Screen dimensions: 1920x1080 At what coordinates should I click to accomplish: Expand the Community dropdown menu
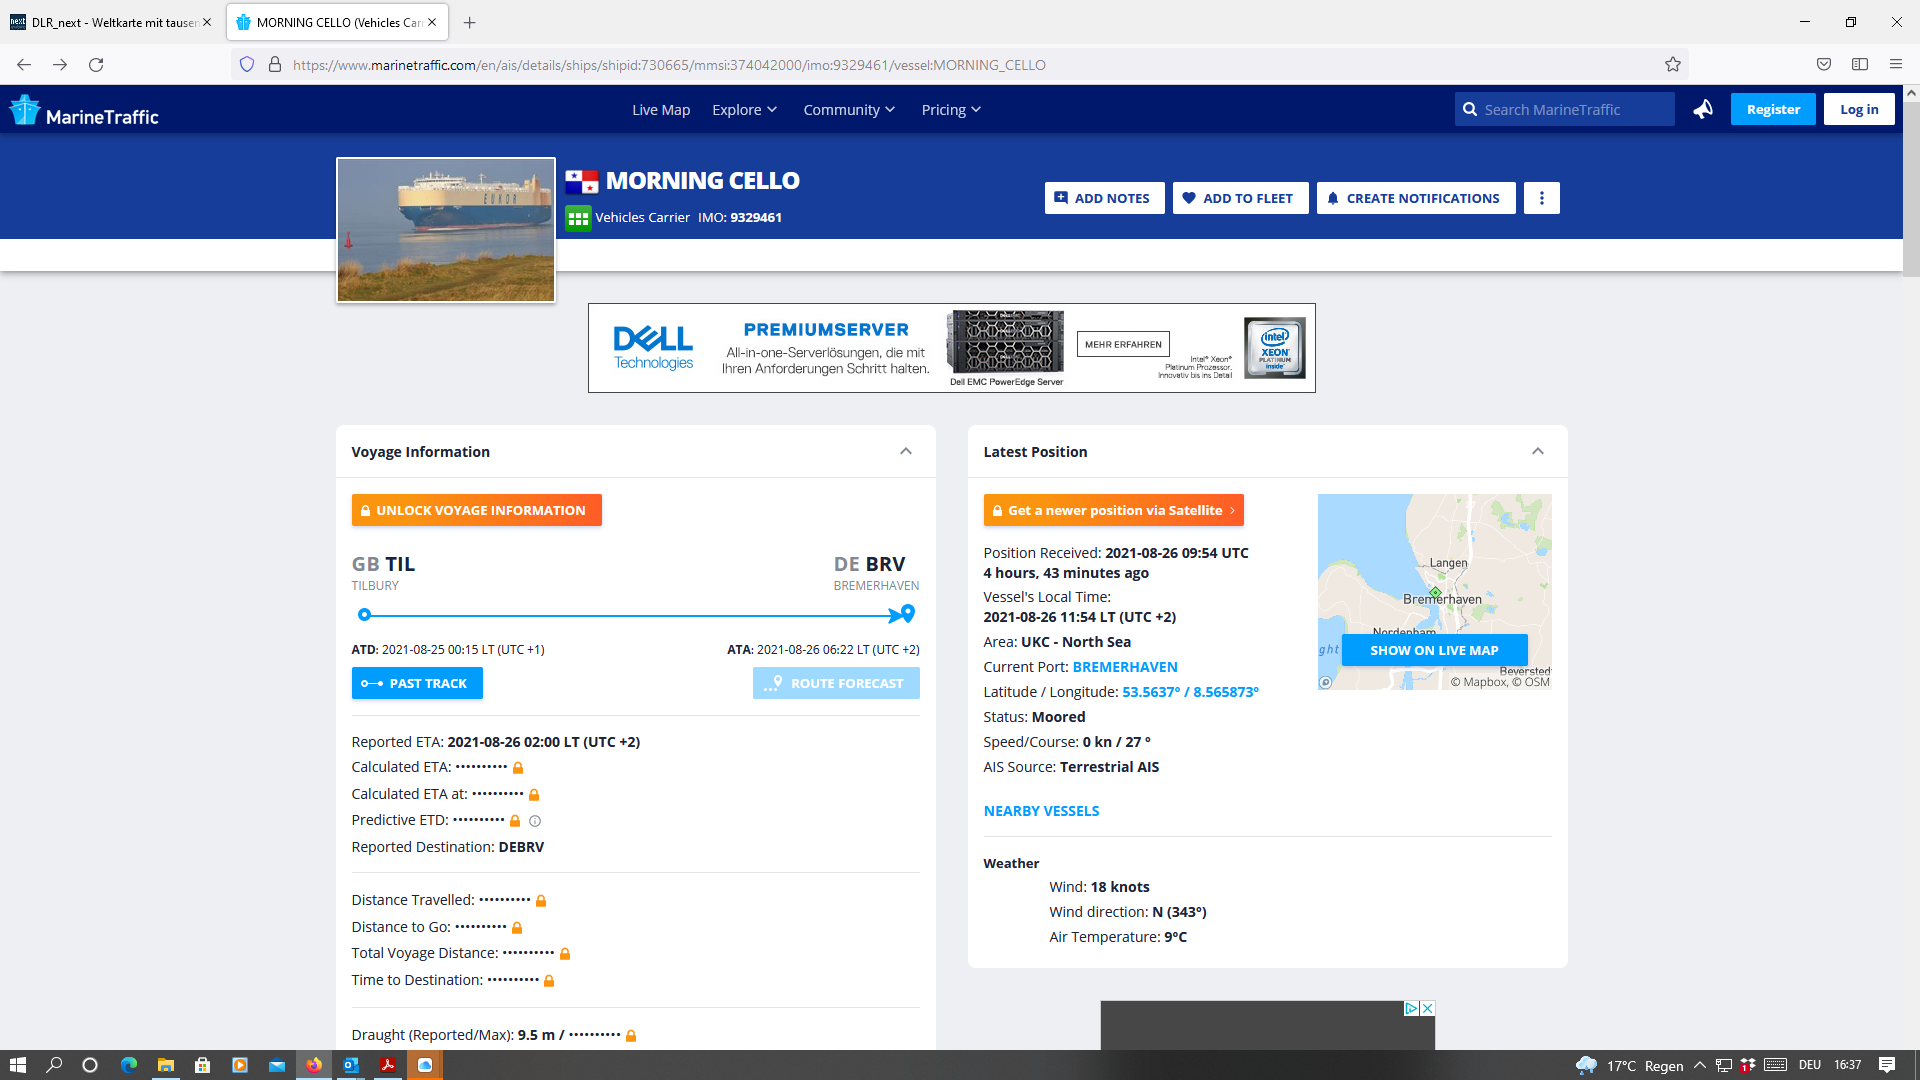coord(849,110)
